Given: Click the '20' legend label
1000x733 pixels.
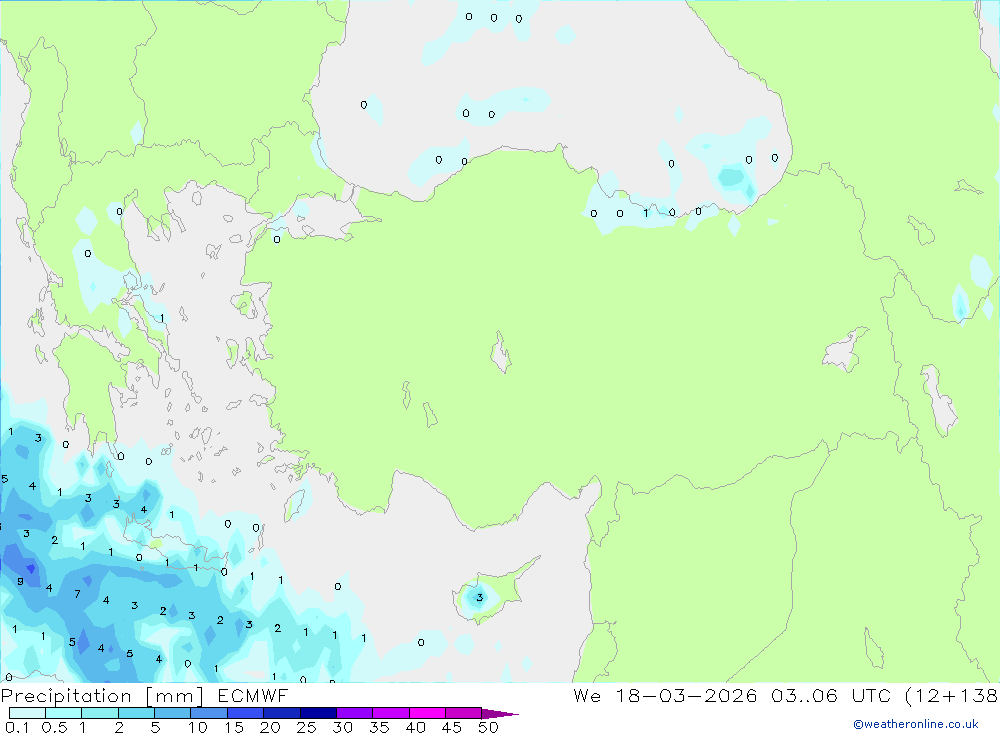Looking at the screenshot, I should (x=270, y=727).
